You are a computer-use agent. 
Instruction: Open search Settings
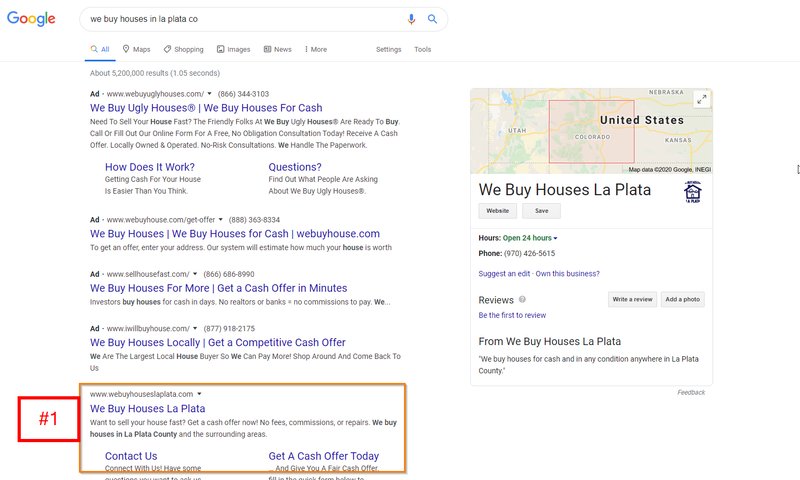pos(389,49)
